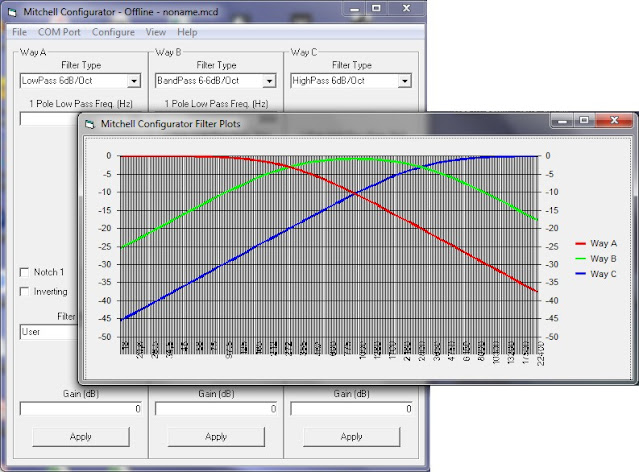The image size is (639, 472).
Task: Toggle the Inverting checkbox
Action: [24, 291]
